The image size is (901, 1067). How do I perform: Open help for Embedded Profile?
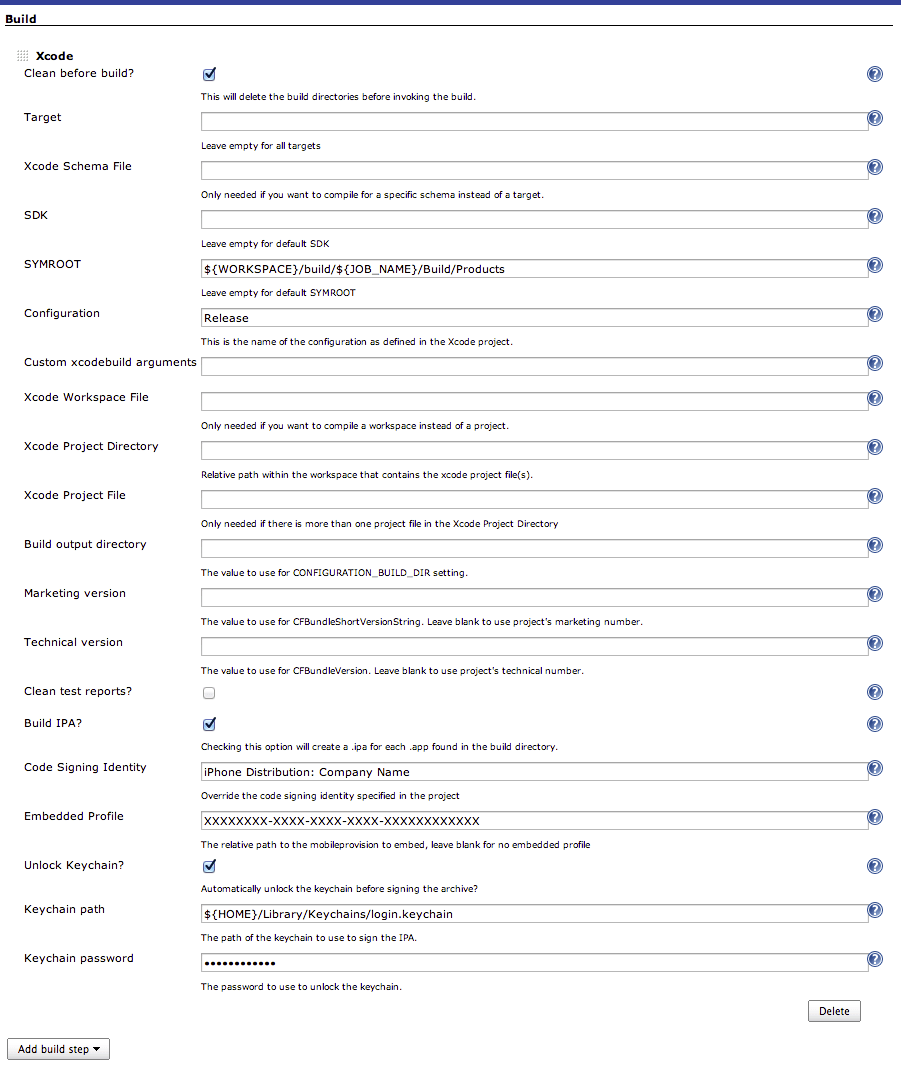coord(875,817)
